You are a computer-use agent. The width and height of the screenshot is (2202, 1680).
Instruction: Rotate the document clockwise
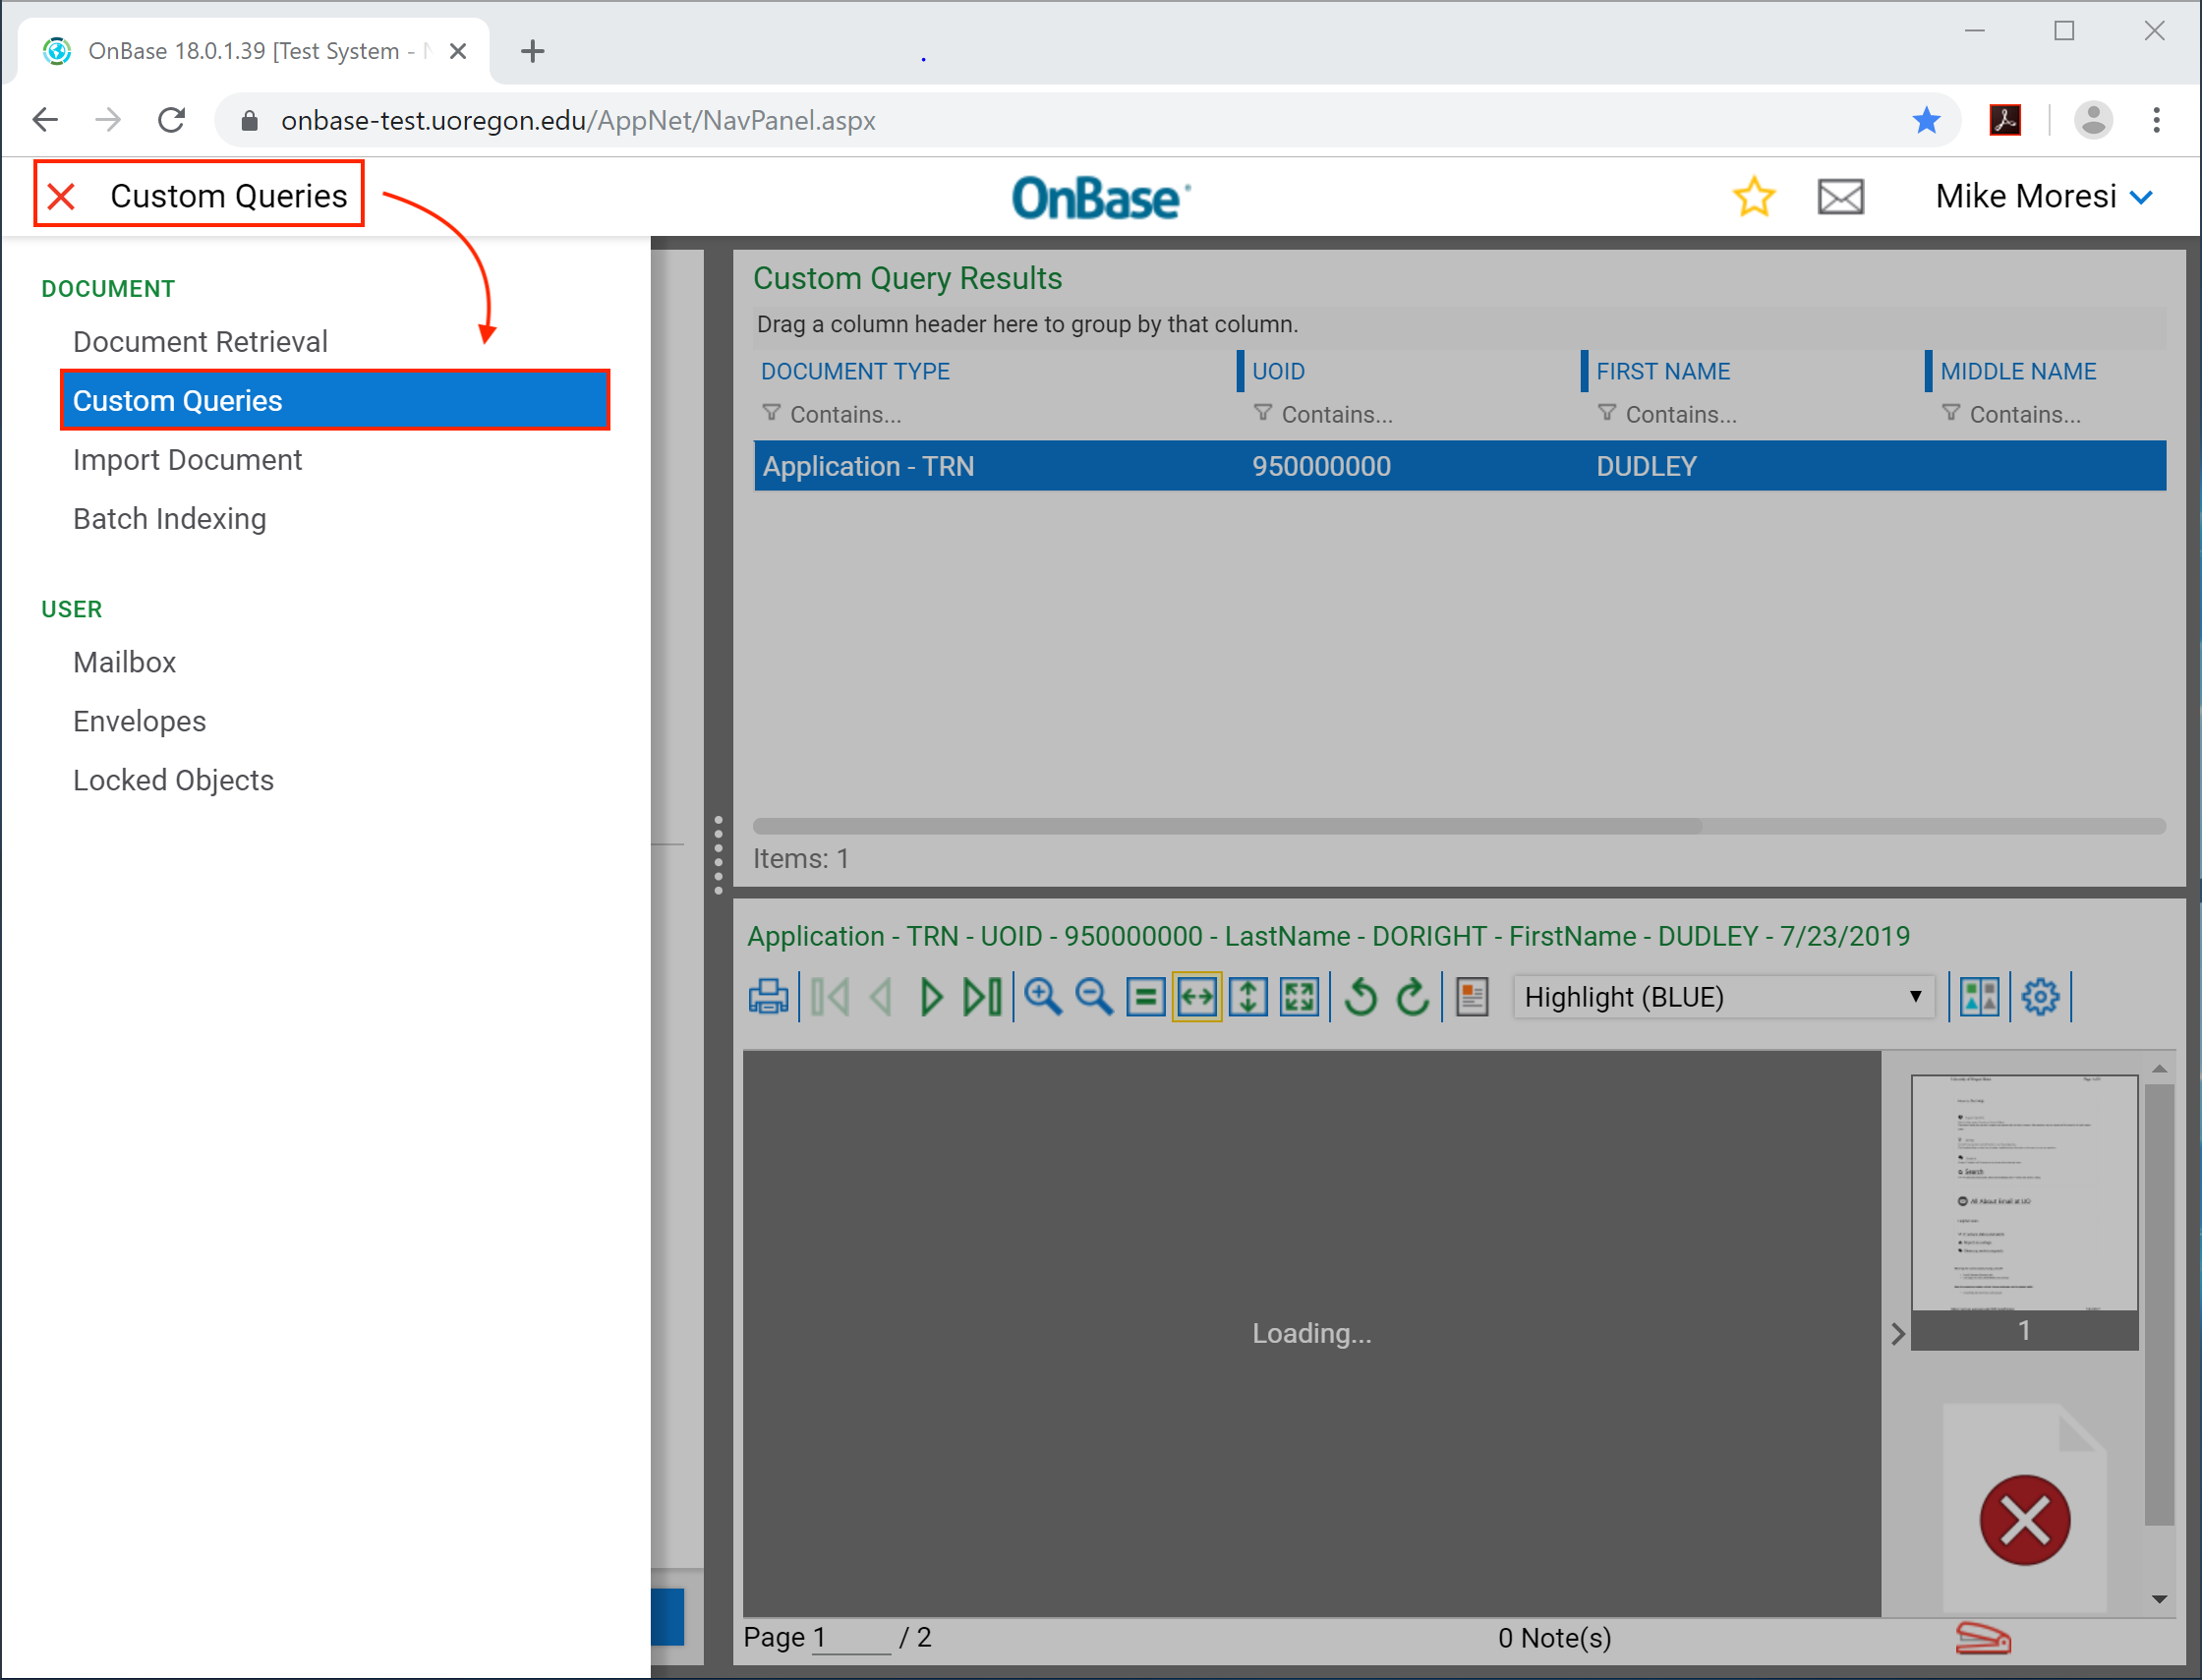coord(1412,997)
